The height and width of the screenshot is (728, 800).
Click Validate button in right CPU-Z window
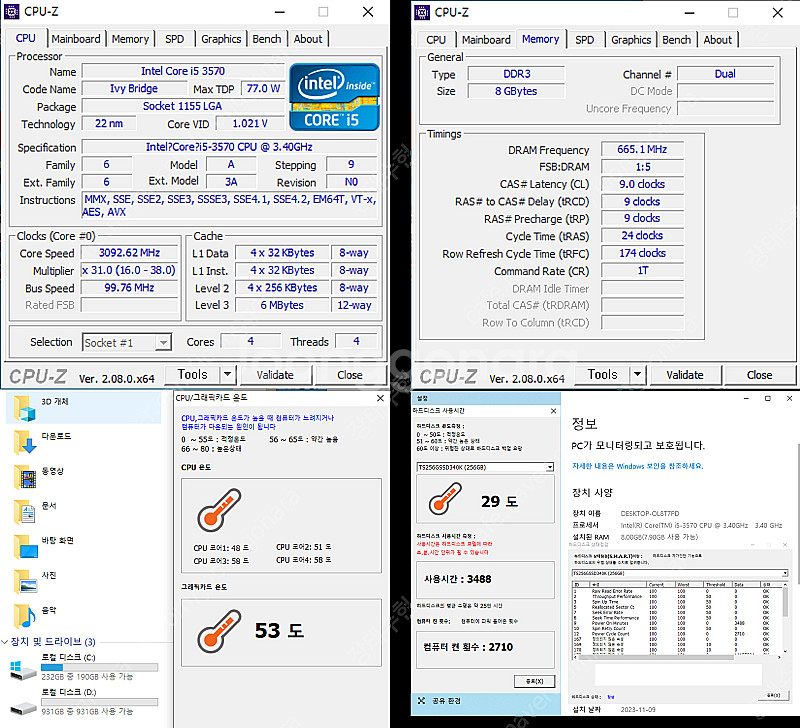pos(685,375)
